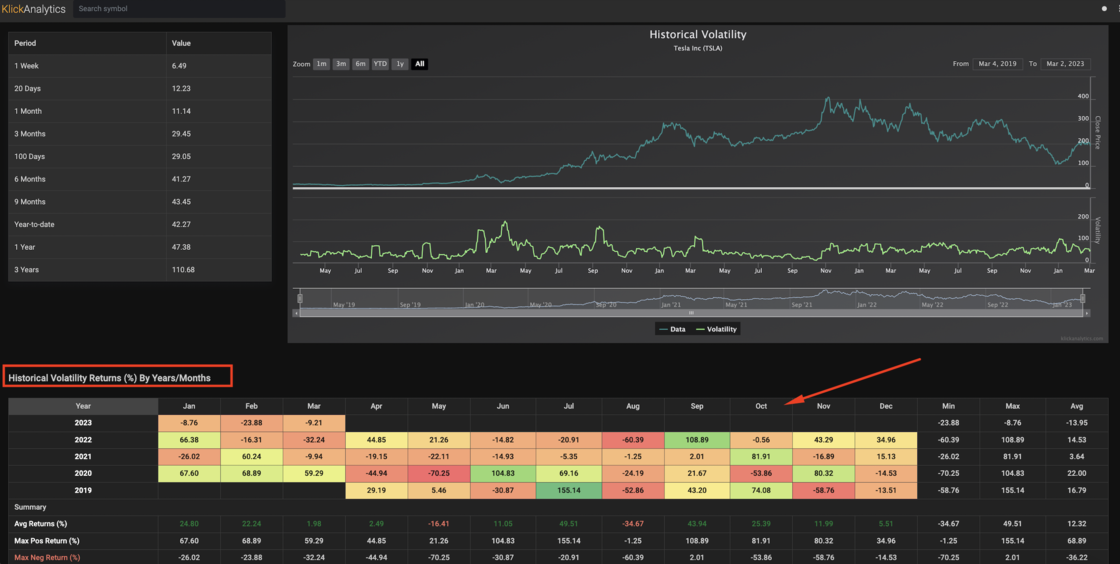Click the Jan column header
The image size is (1120, 564).
[x=189, y=406]
